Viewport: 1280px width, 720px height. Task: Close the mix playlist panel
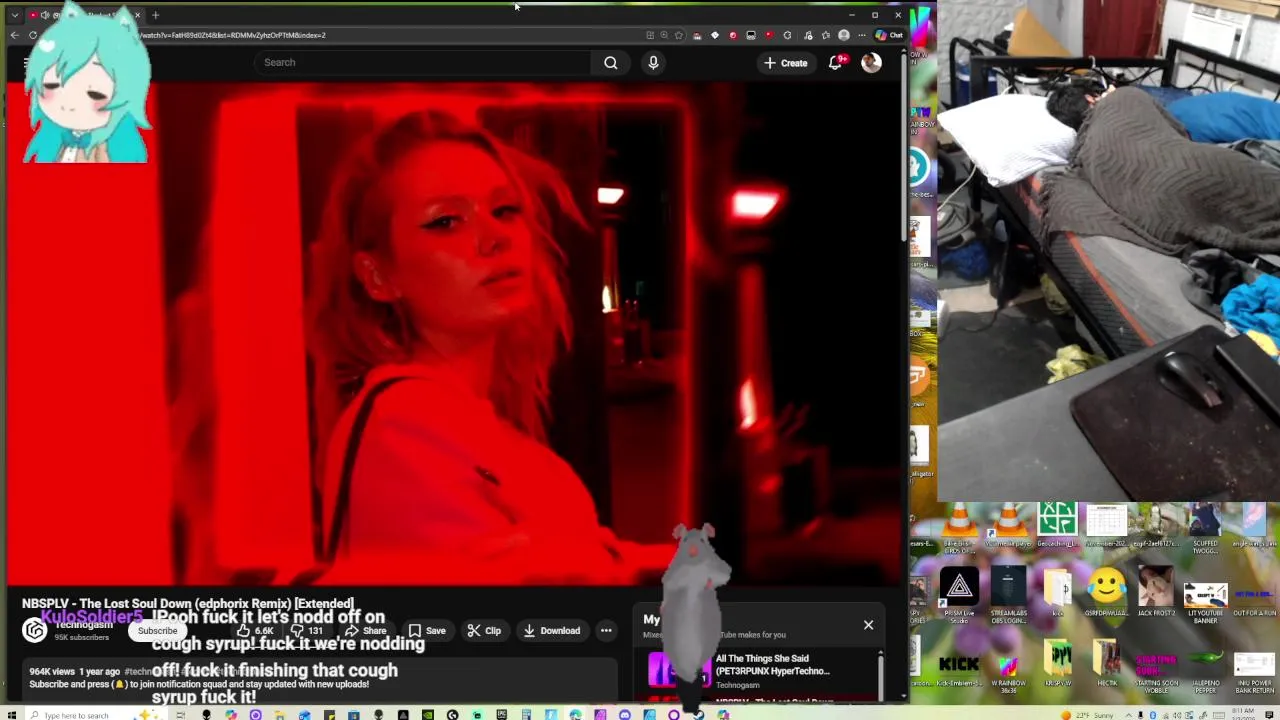(868, 625)
